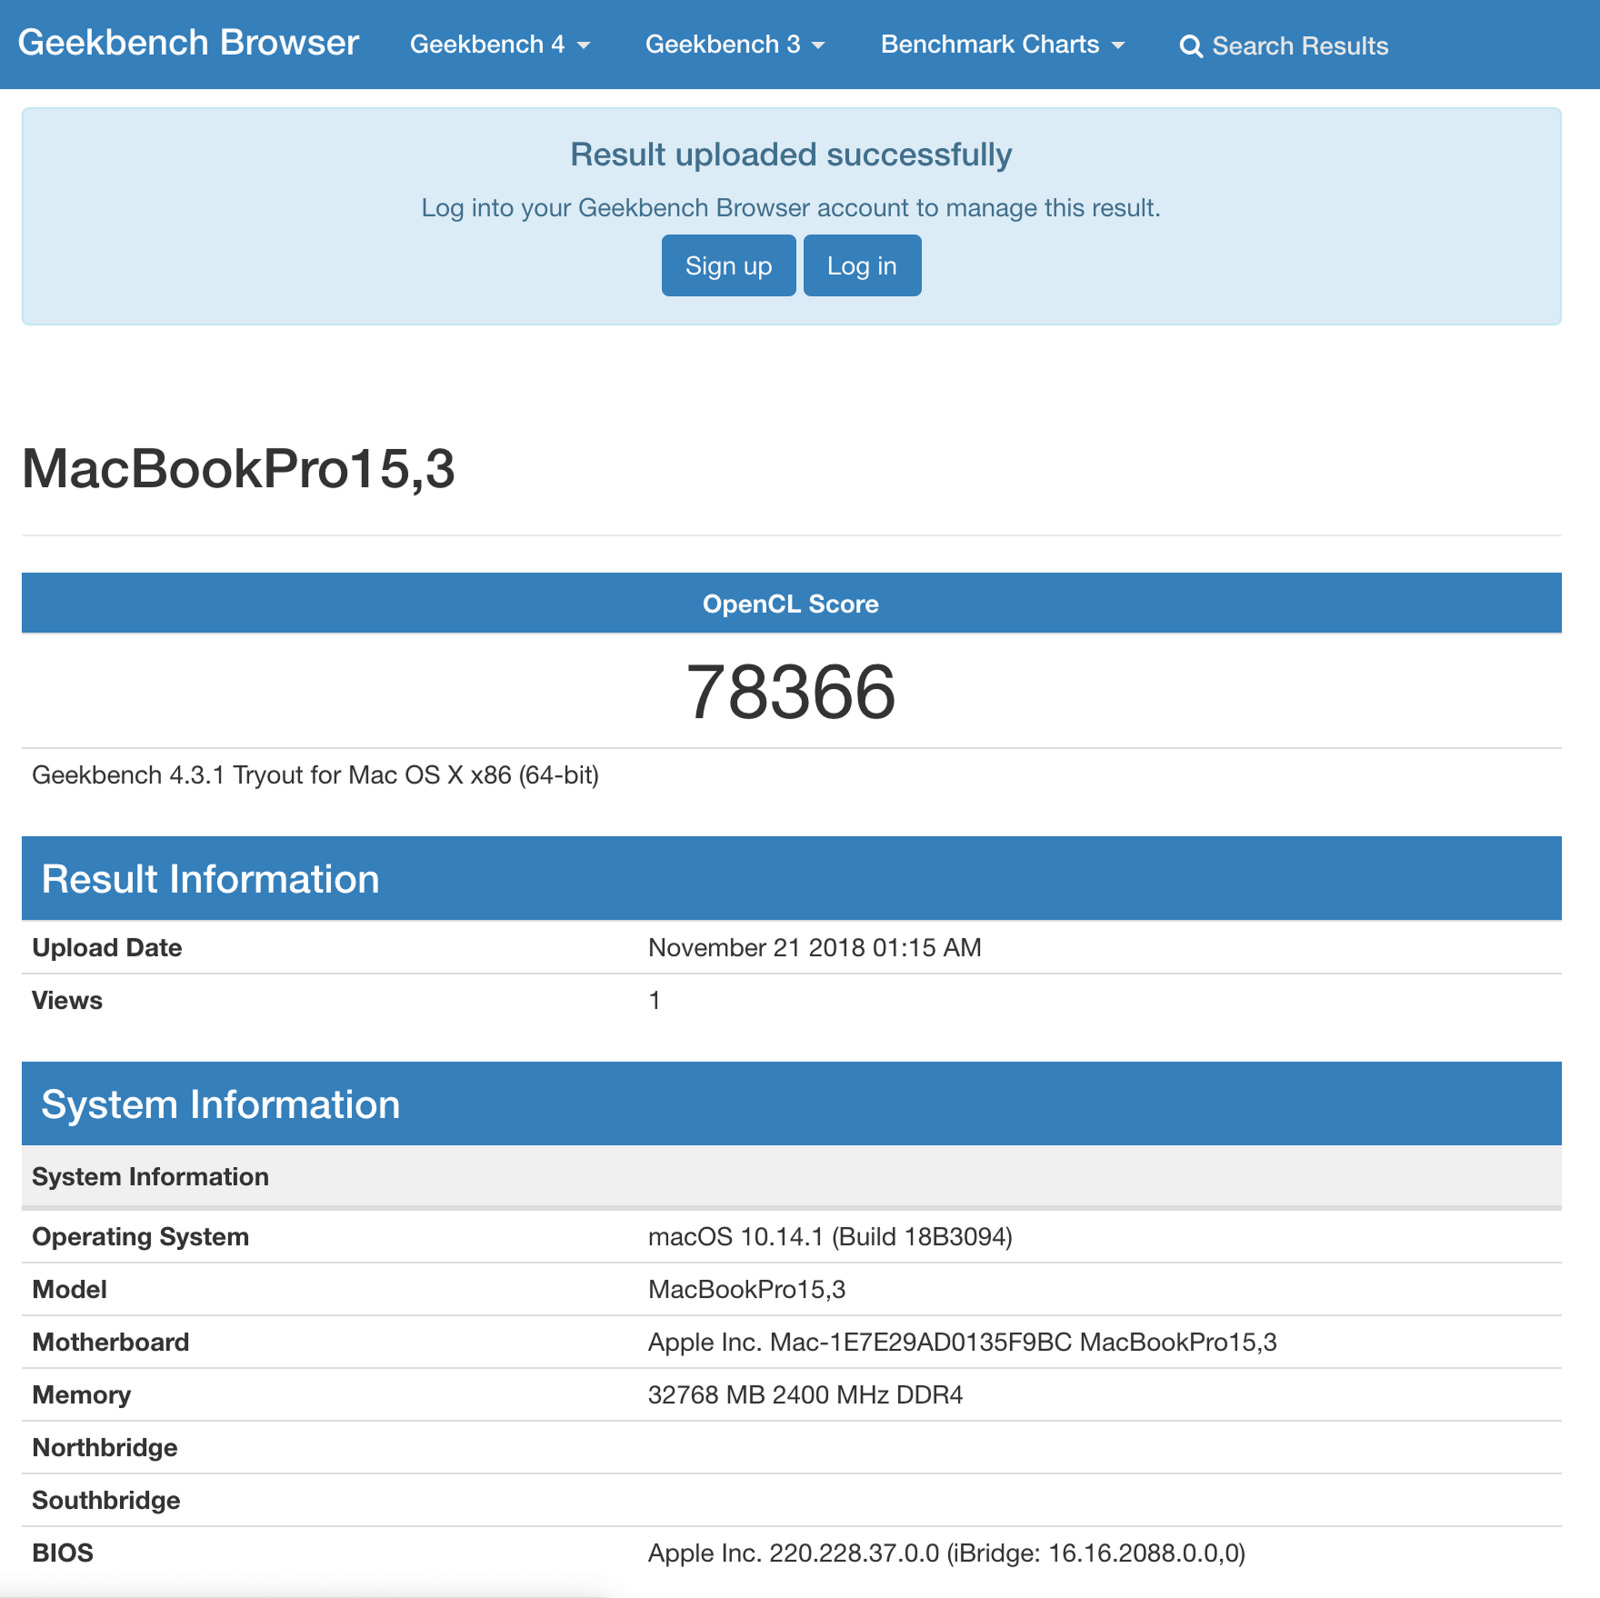Viewport: 1600px width, 1598px height.
Task: Click the OpenCL Score header
Action: pyautogui.click(x=791, y=603)
